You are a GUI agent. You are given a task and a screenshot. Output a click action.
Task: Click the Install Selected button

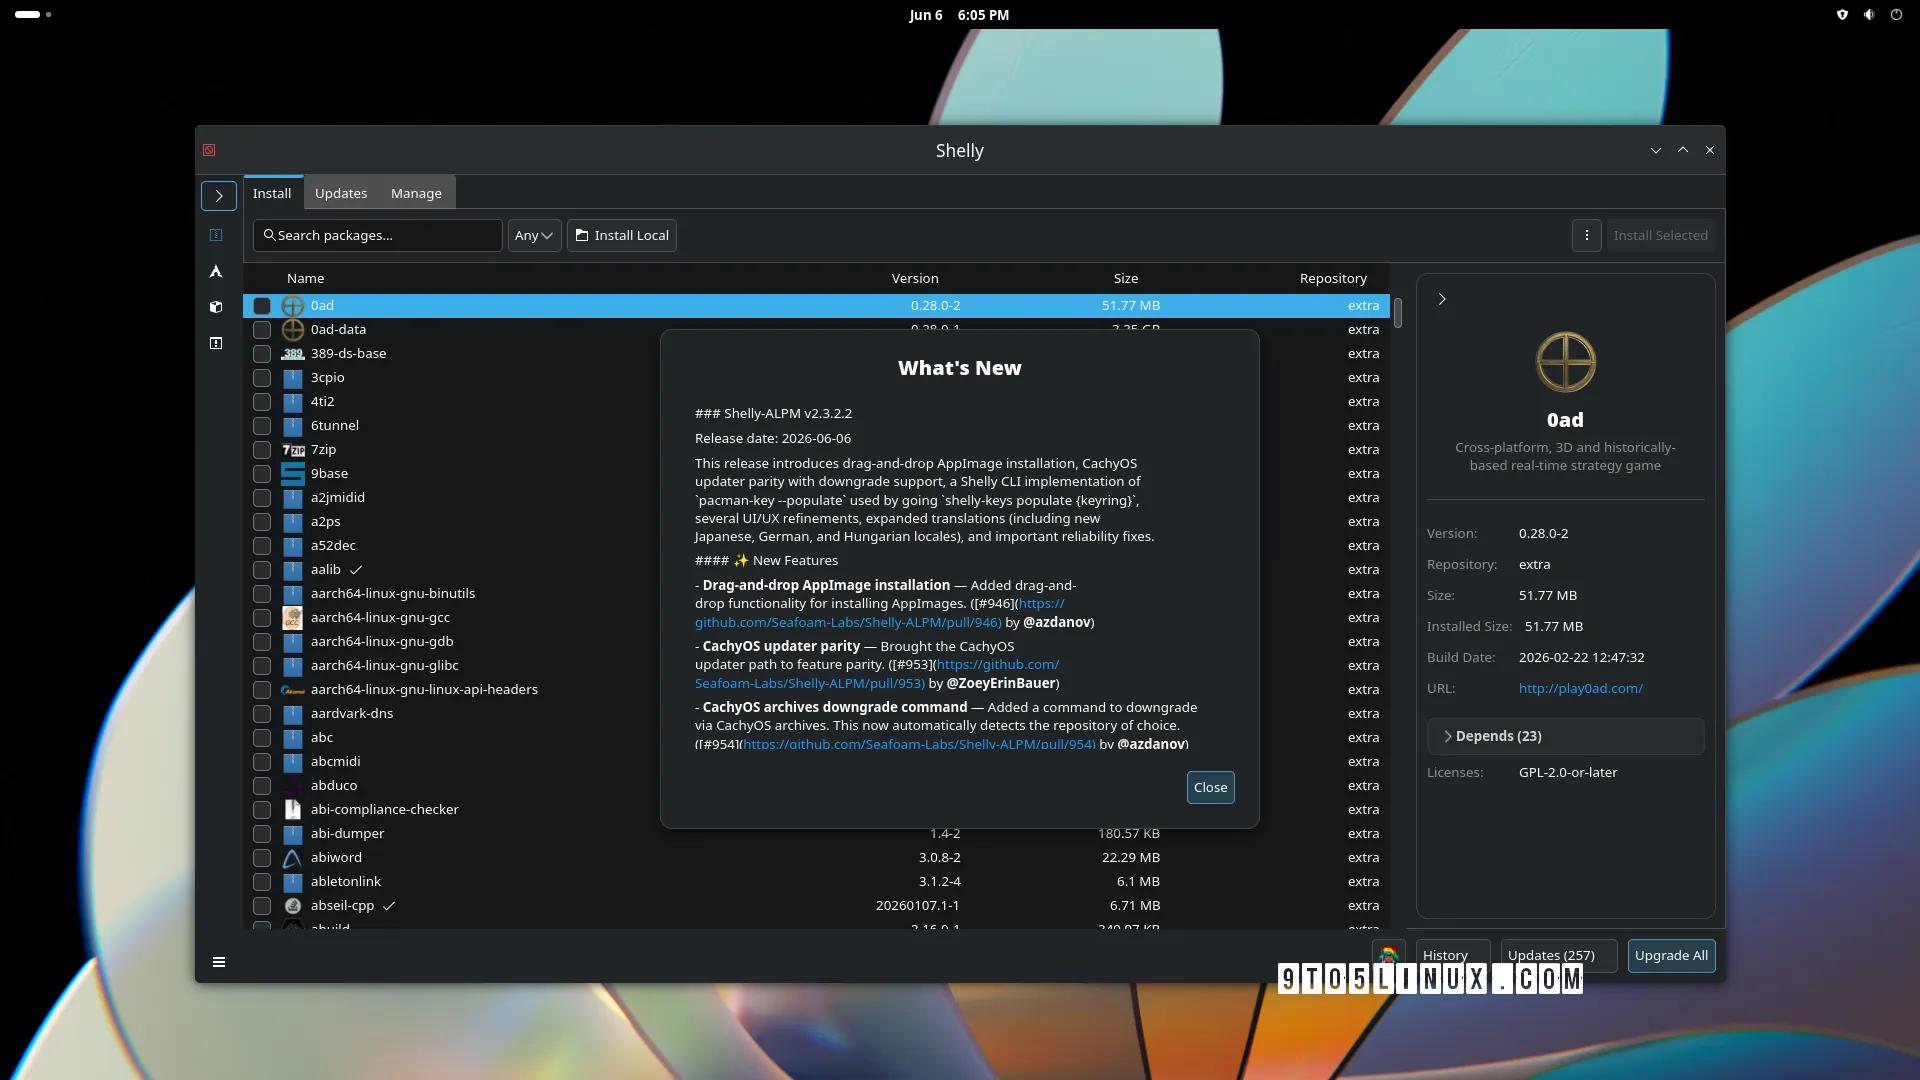tap(1660, 235)
